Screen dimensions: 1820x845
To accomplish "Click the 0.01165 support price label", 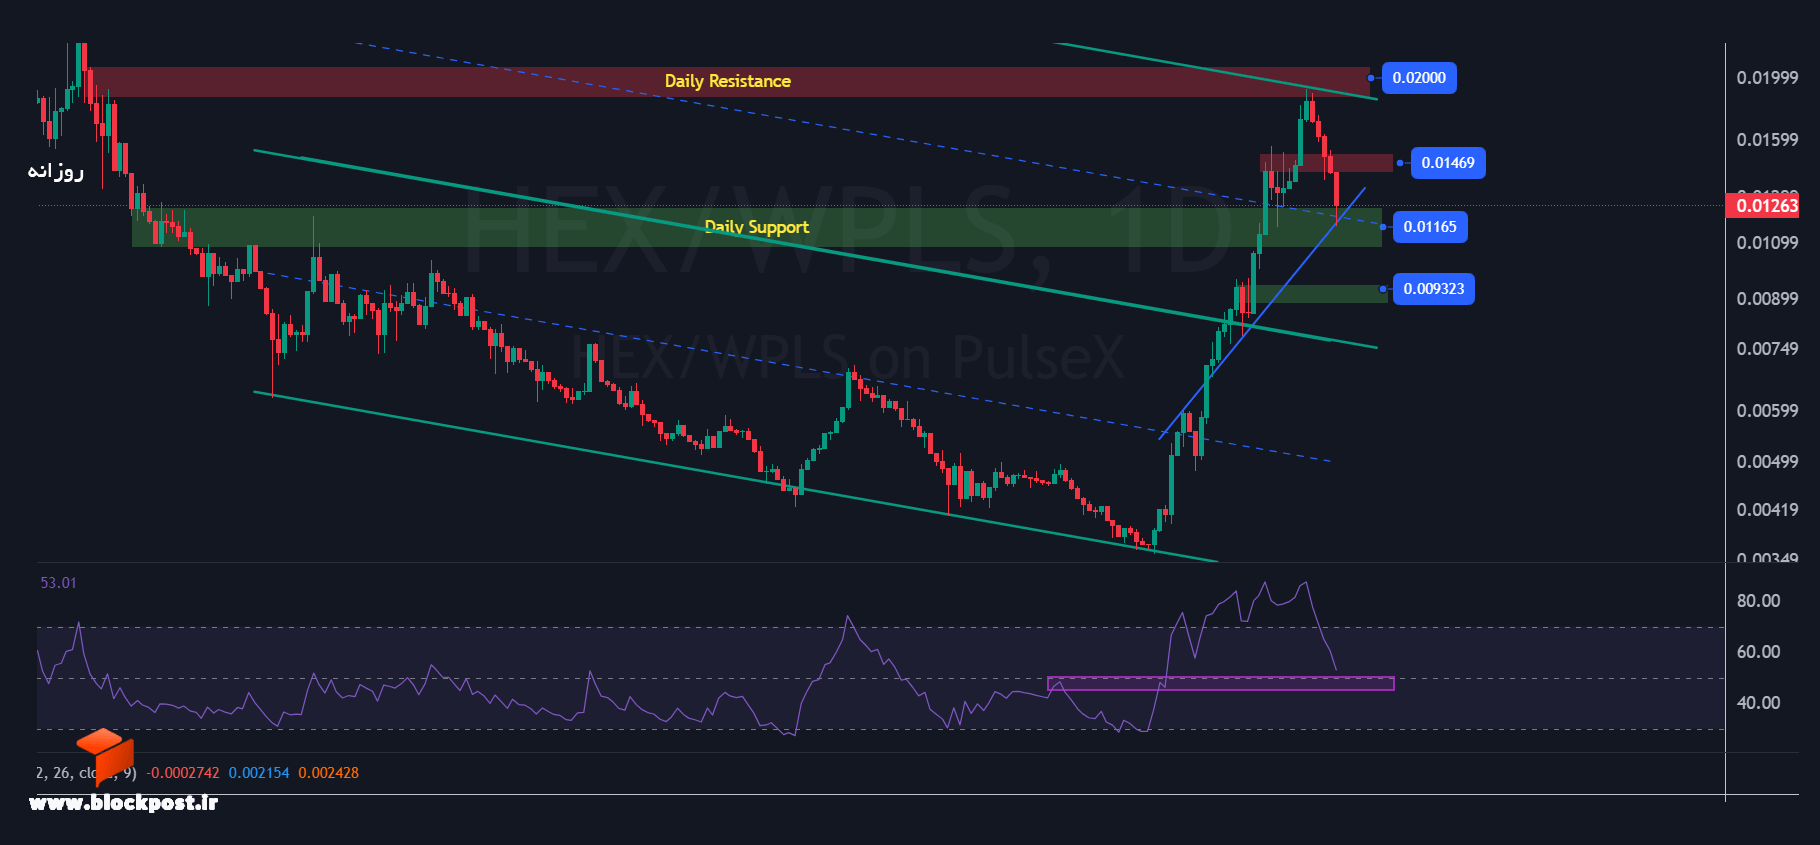I will 1430,227.
